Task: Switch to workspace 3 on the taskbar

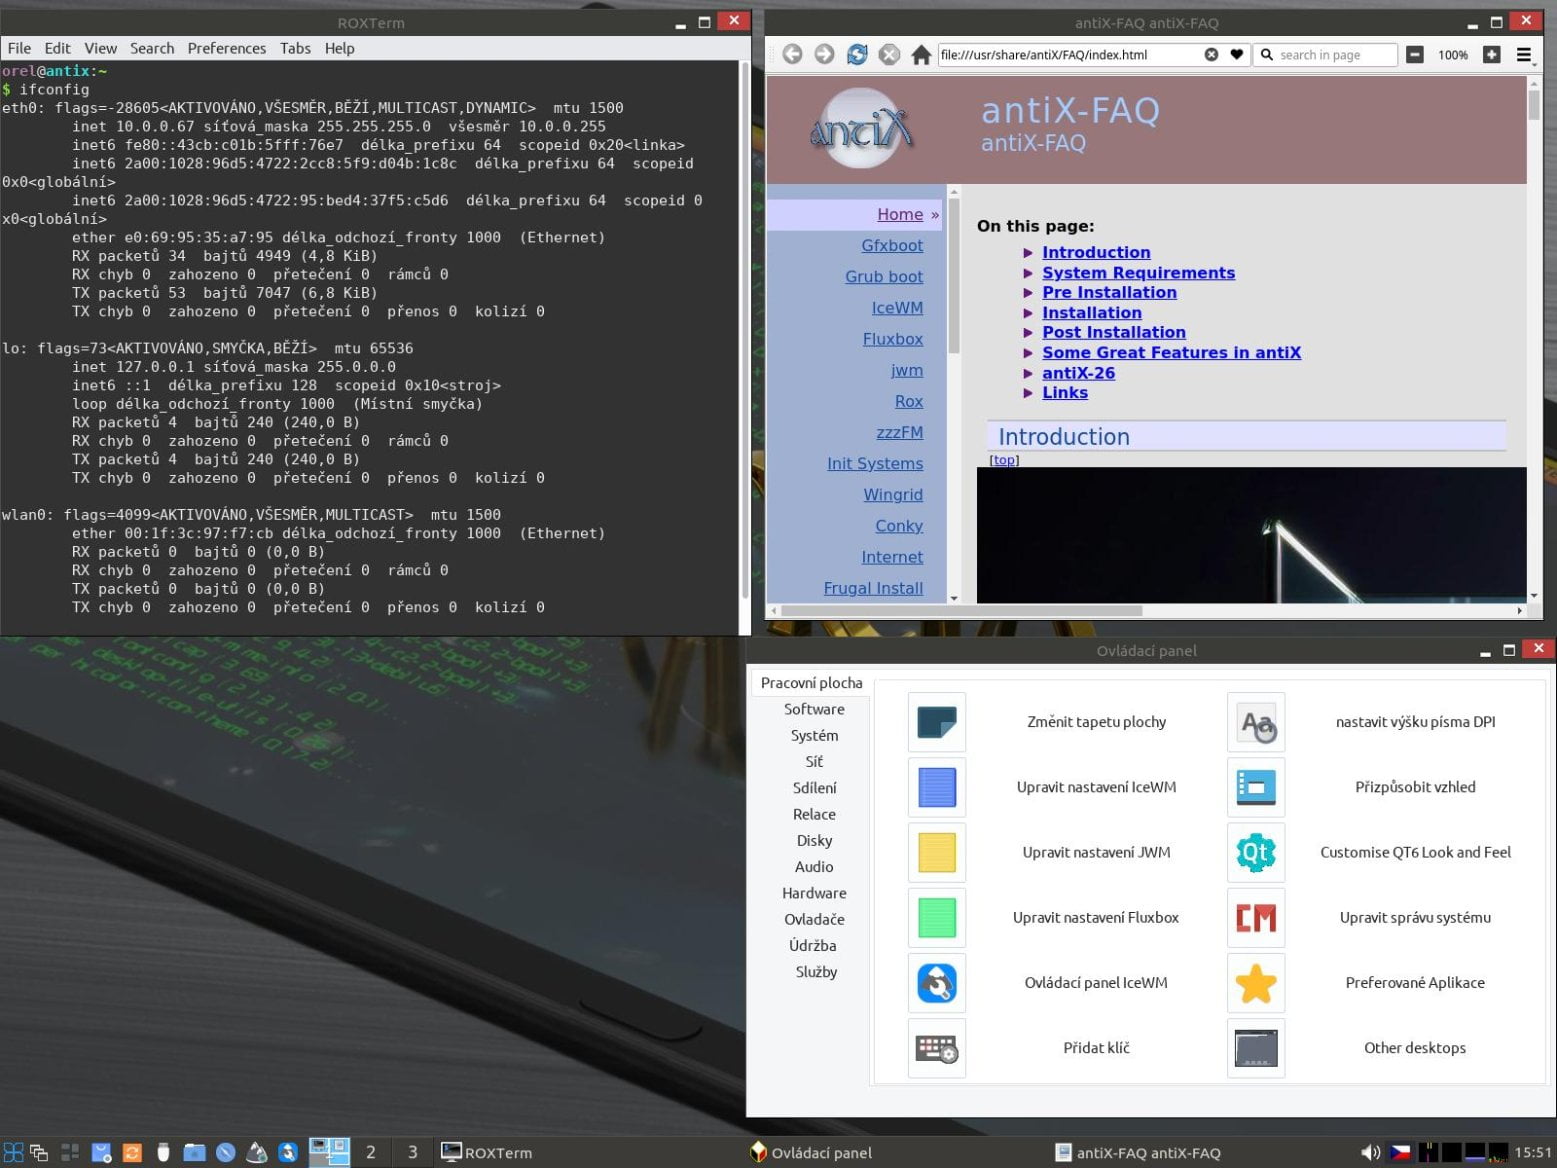Action: [x=412, y=1152]
